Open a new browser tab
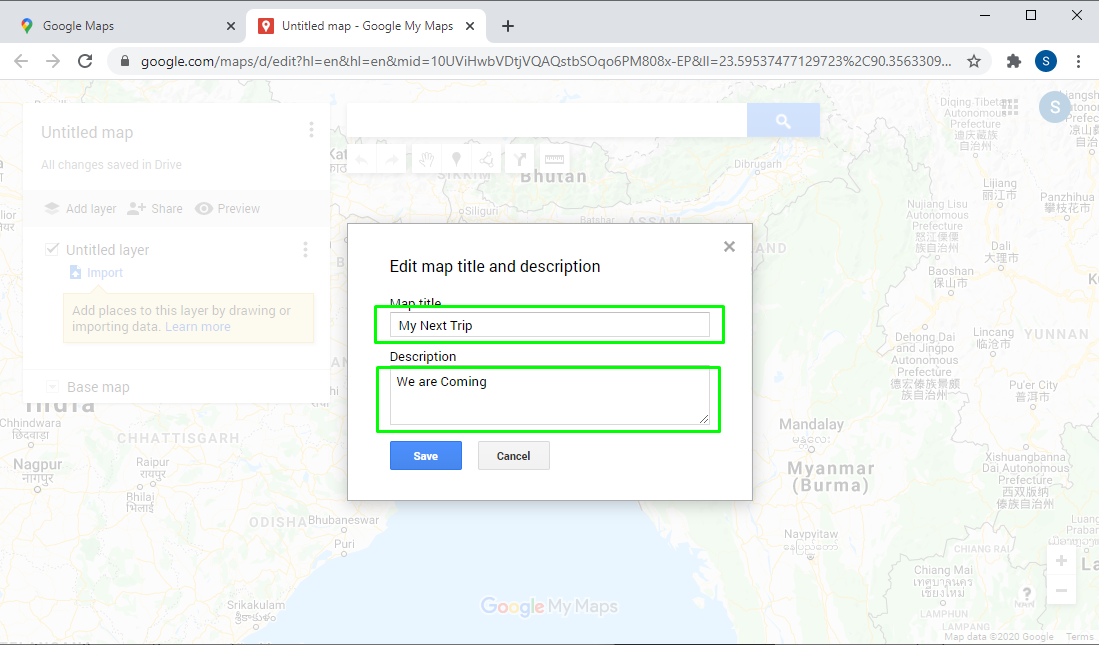 click(x=508, y=26)
